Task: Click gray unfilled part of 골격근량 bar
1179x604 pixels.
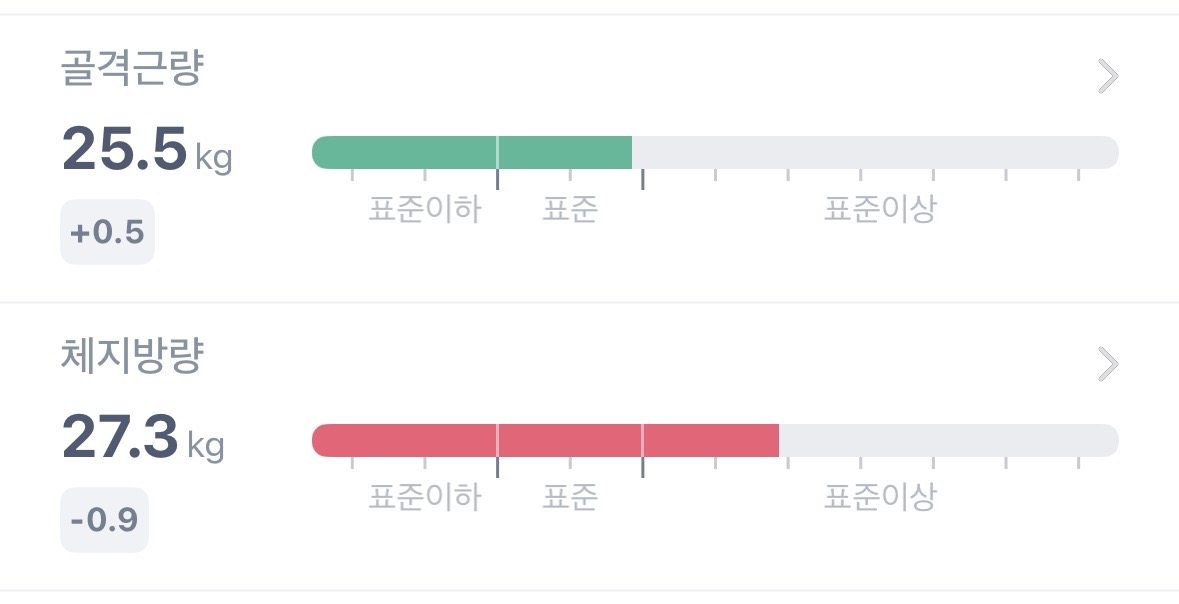Action: click(875, 152)
